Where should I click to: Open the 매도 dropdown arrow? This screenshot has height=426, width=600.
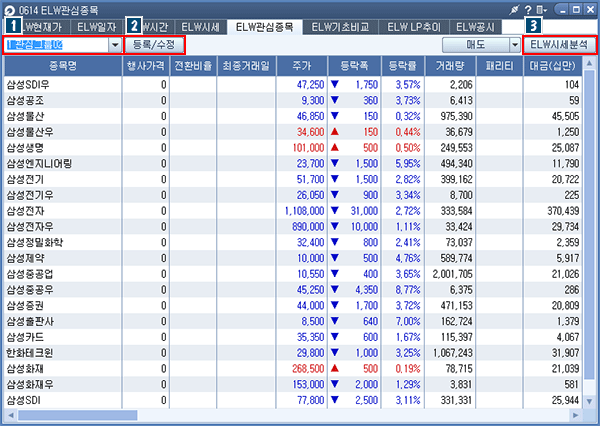tap(515, 45)
